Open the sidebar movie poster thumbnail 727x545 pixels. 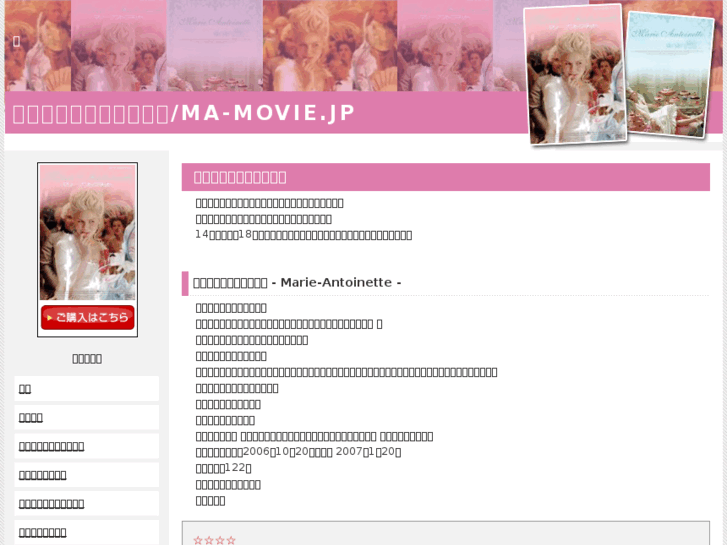(88, 232)
